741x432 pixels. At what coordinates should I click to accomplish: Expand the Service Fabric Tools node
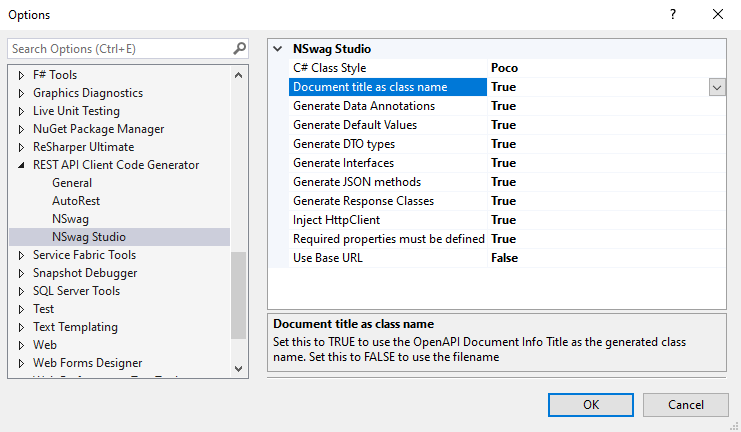[21, 255]
